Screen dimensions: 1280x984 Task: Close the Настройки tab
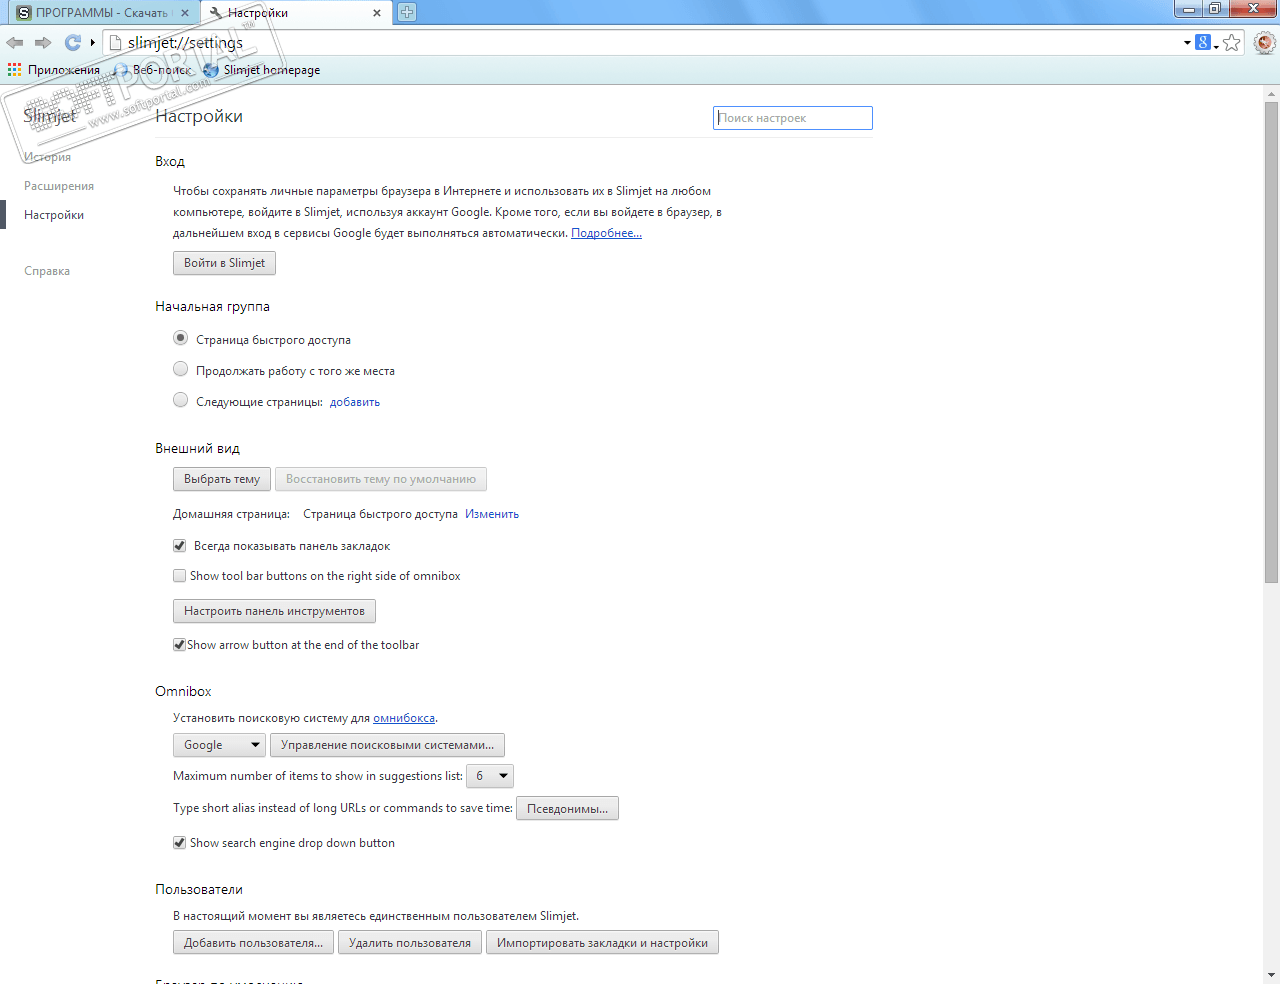pos(377,13)
